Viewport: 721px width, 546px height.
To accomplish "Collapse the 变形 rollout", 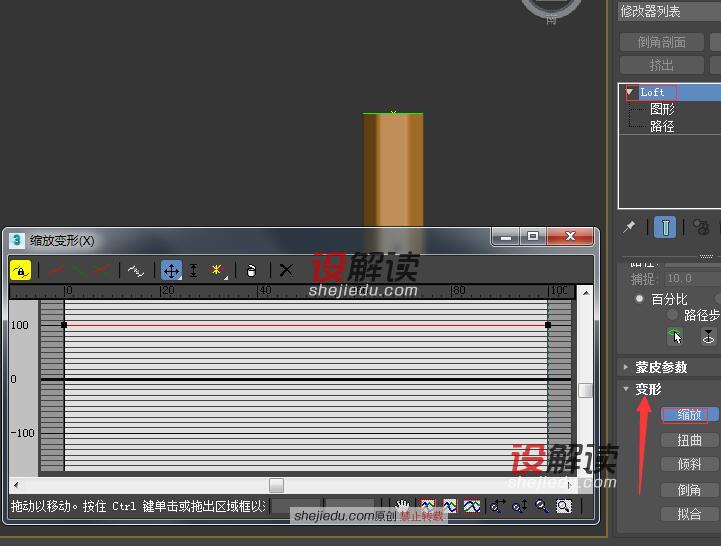I will pos(648,389).
